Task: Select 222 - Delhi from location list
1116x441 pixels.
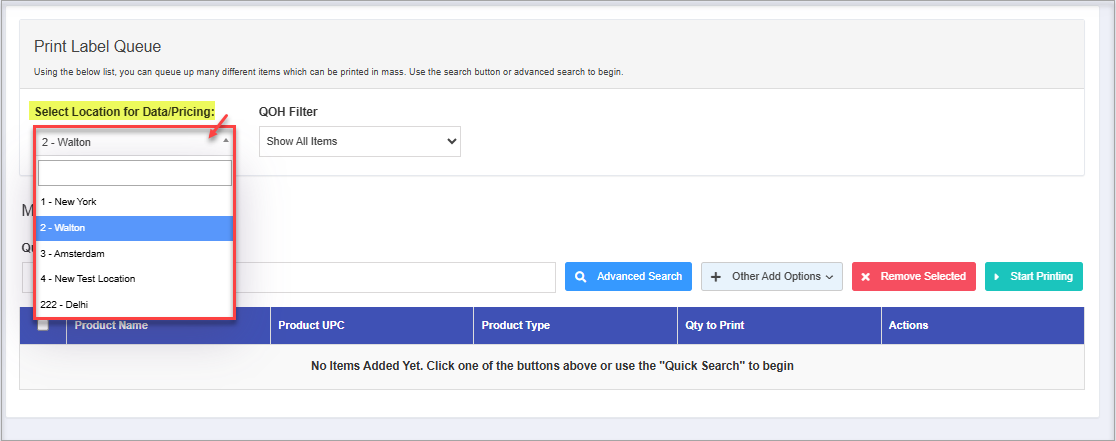Action: 134,304
